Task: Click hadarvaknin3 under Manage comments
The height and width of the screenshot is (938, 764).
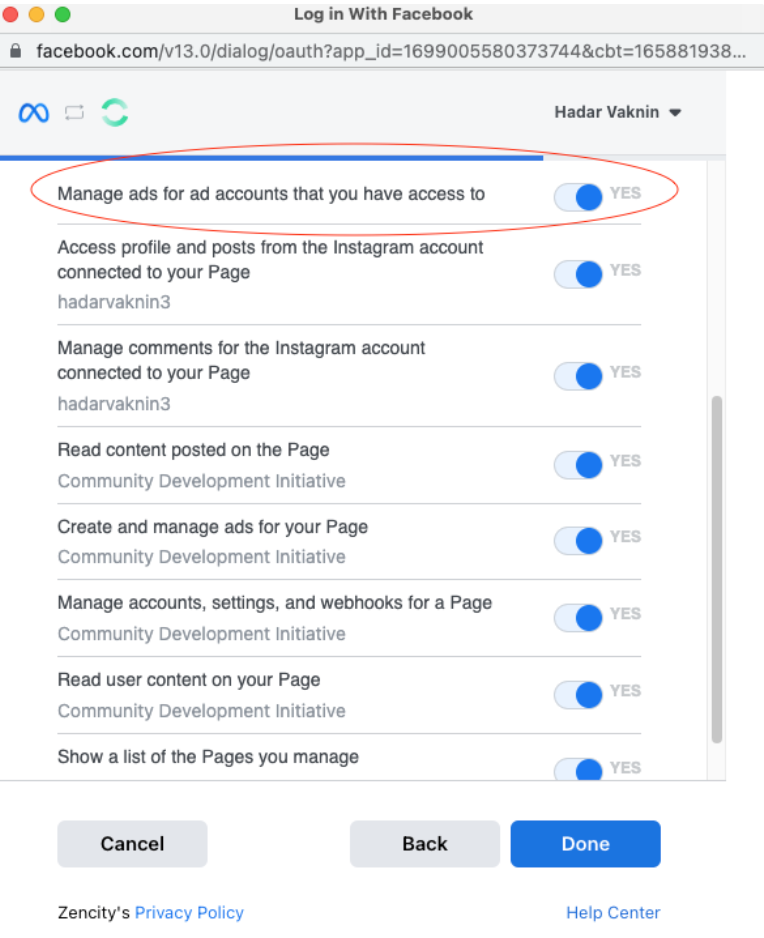Action: coord(114,404)
